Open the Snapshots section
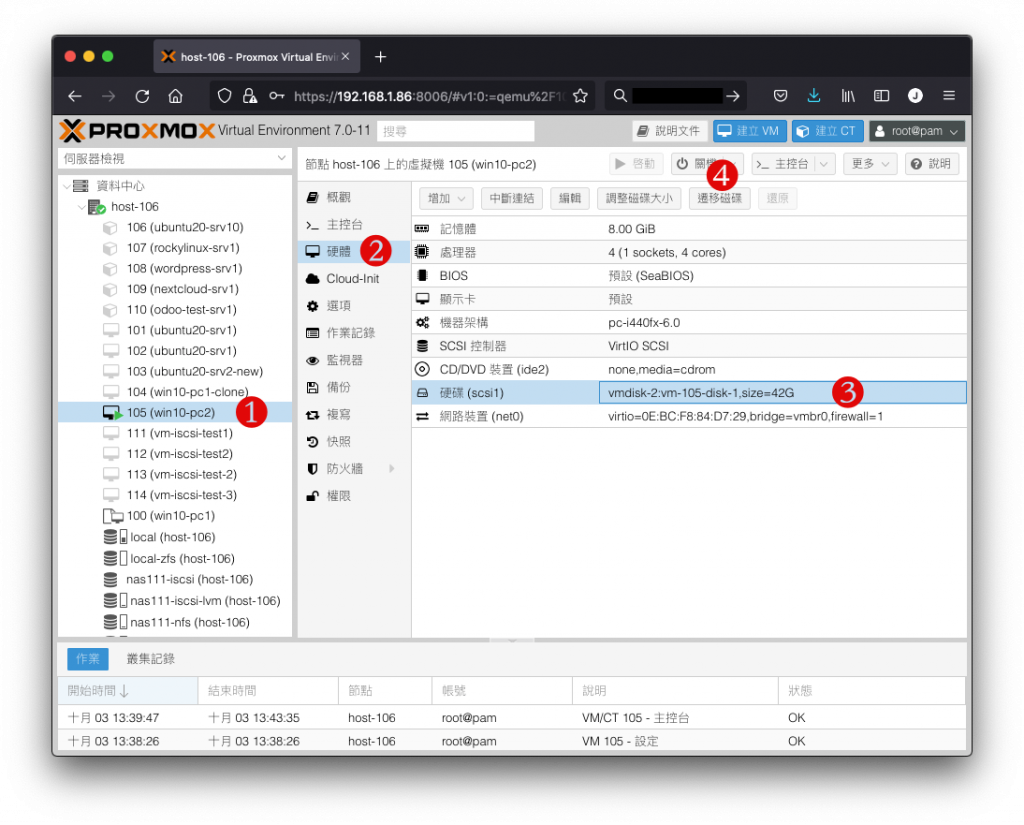The height and width of the screenshot is (825, 1024). point(354,442)
